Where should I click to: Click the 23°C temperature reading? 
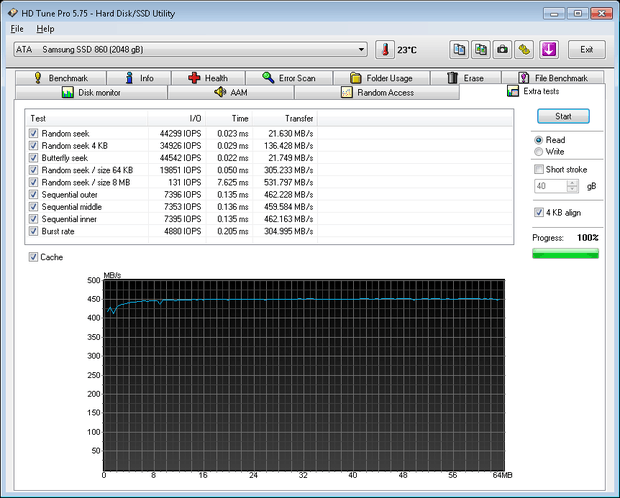point(407,50)
